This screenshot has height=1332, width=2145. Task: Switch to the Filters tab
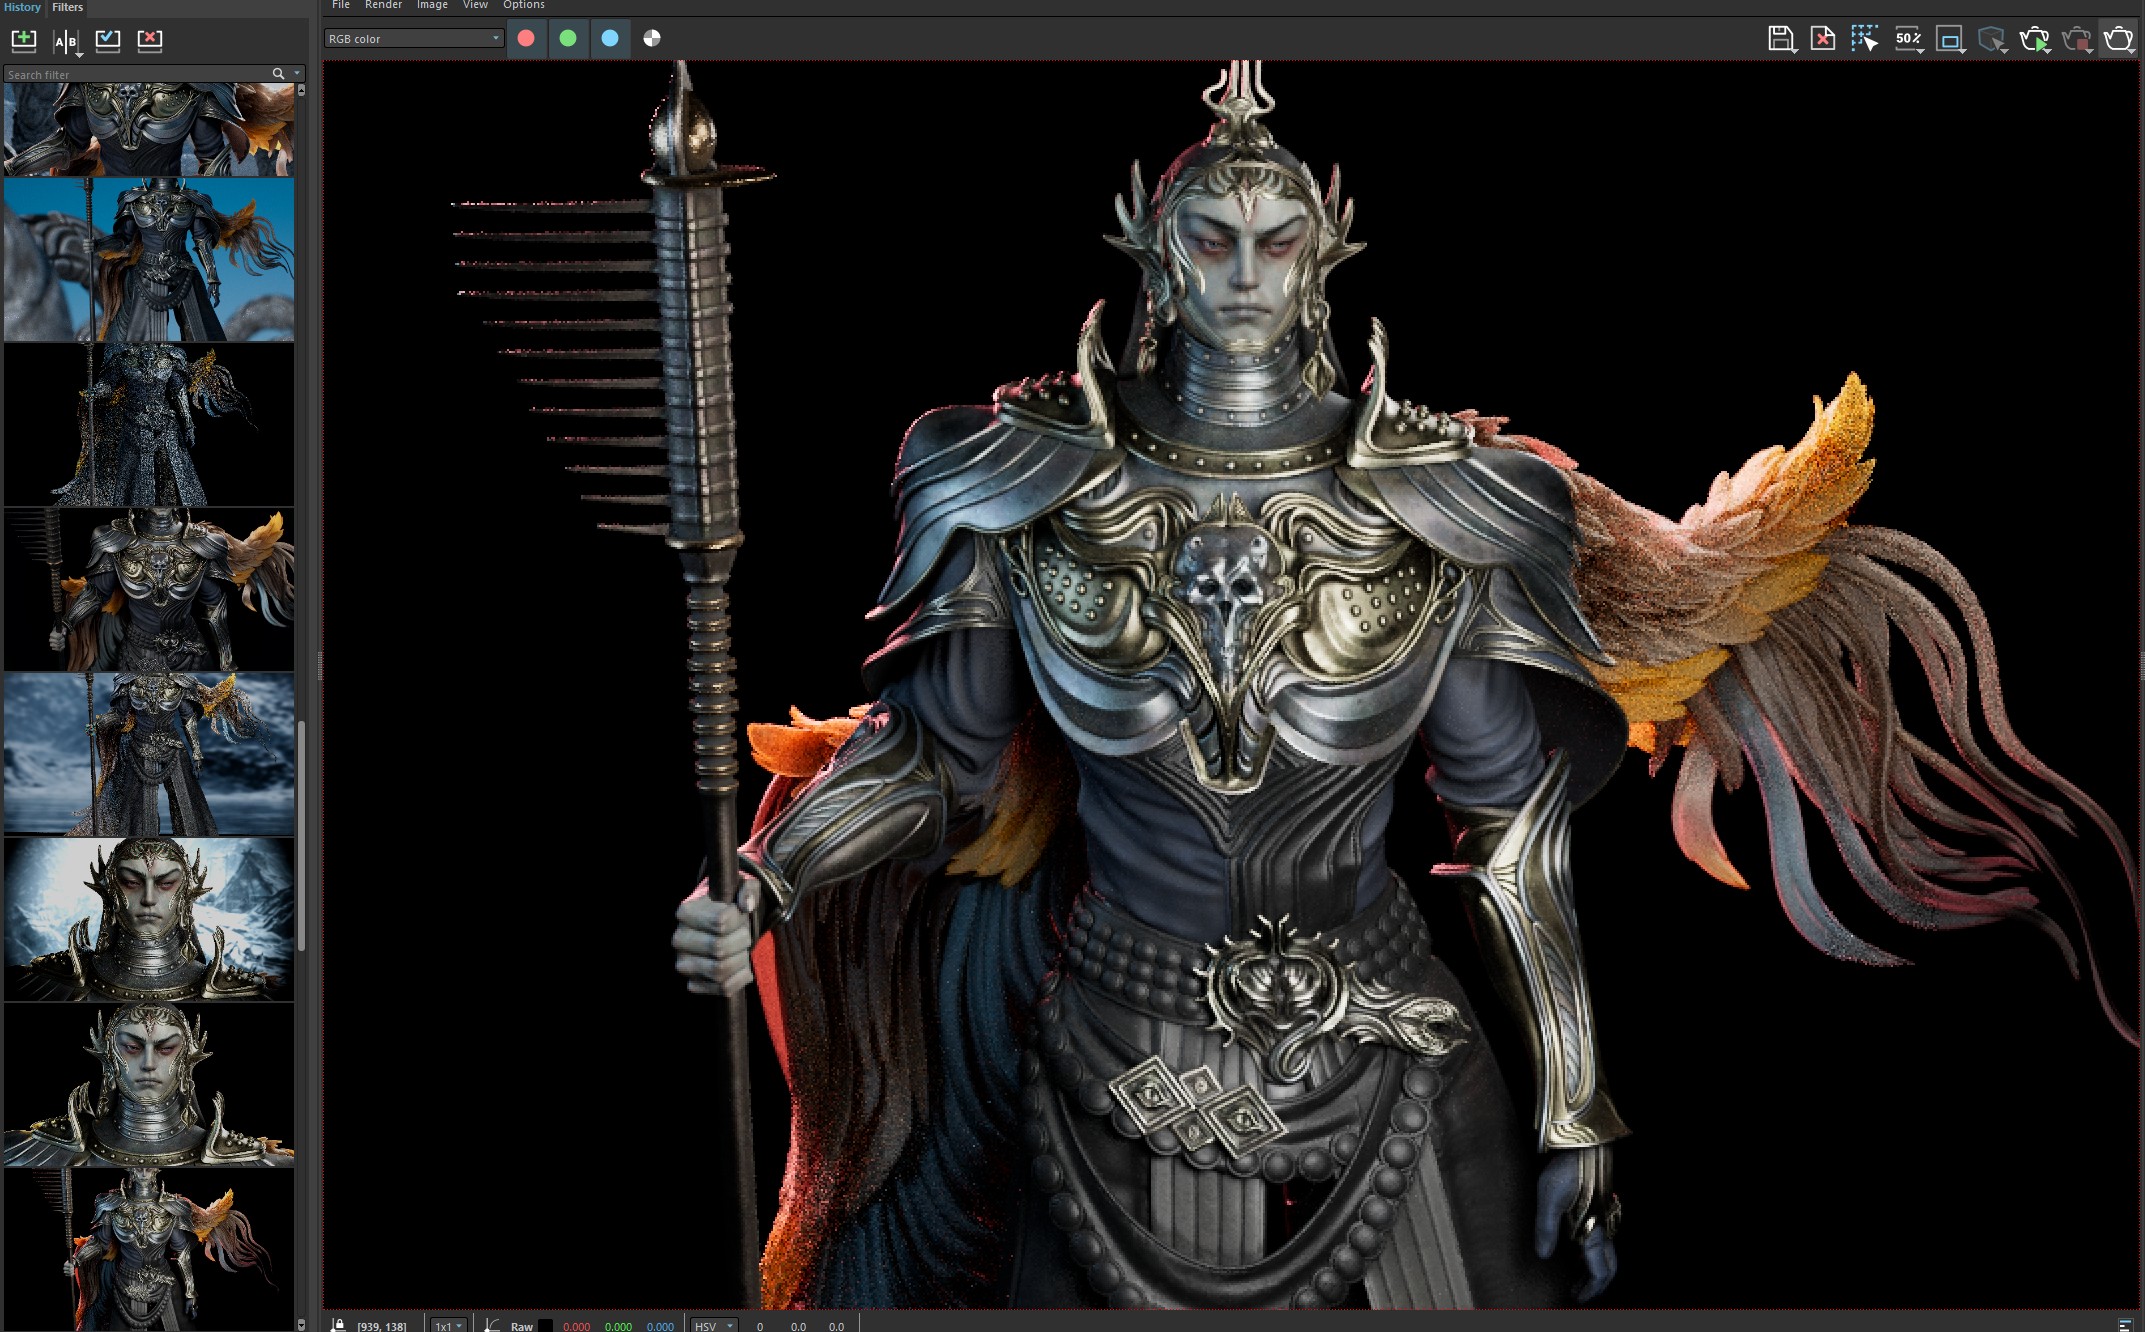point(68,7)
